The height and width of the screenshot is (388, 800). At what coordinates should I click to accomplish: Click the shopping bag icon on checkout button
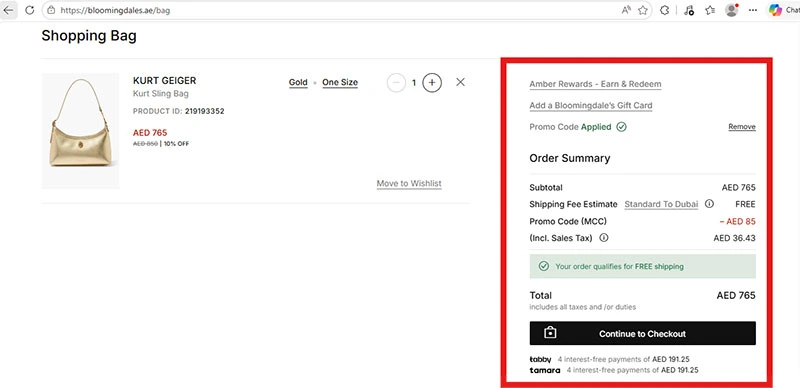click(x=550, y=333)
